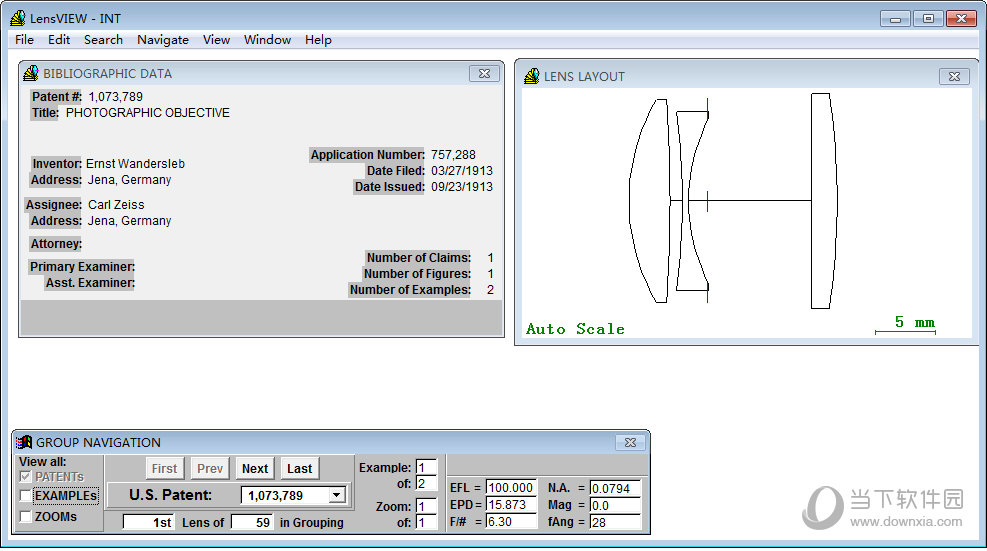Close the Bibliographic Data panel
This screenshot has width=987, height=551.
click(x=484, y=74)
